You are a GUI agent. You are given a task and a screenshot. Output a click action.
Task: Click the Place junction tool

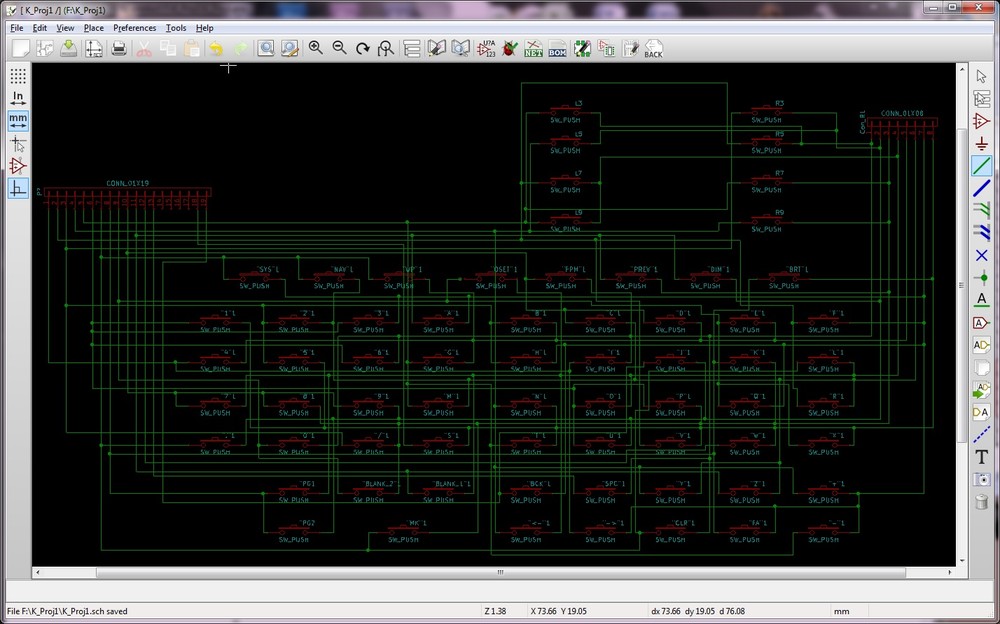pos(981,277)
